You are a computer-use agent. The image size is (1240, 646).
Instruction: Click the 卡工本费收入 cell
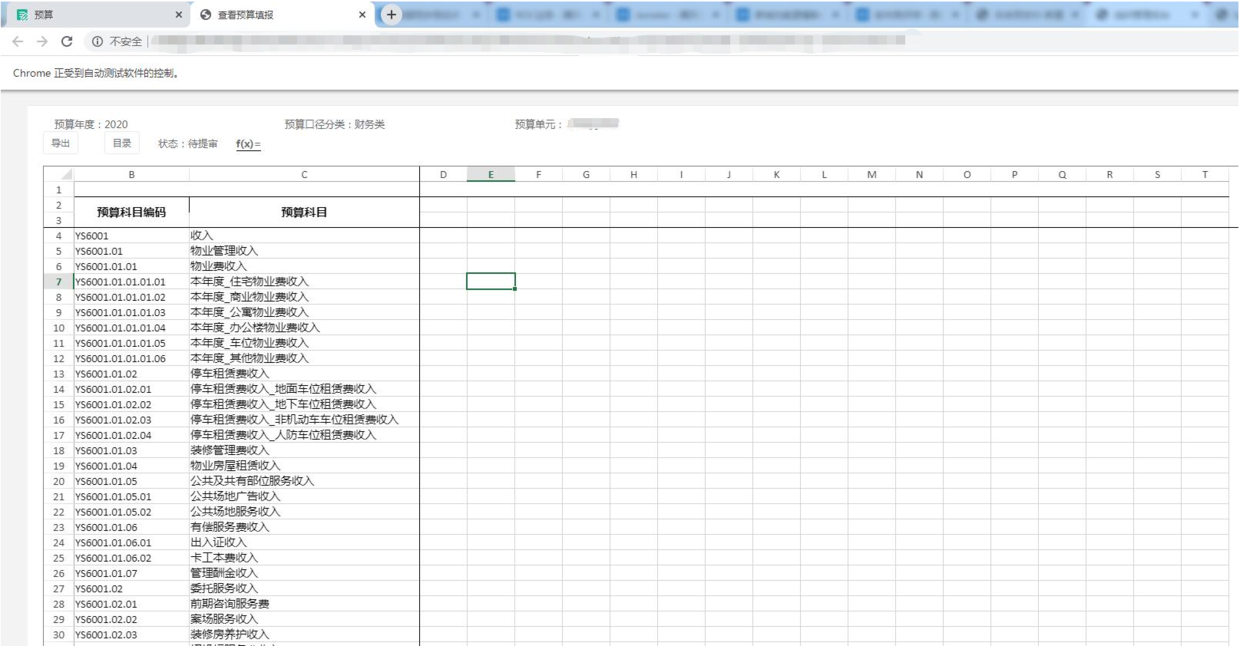point(304,558)
